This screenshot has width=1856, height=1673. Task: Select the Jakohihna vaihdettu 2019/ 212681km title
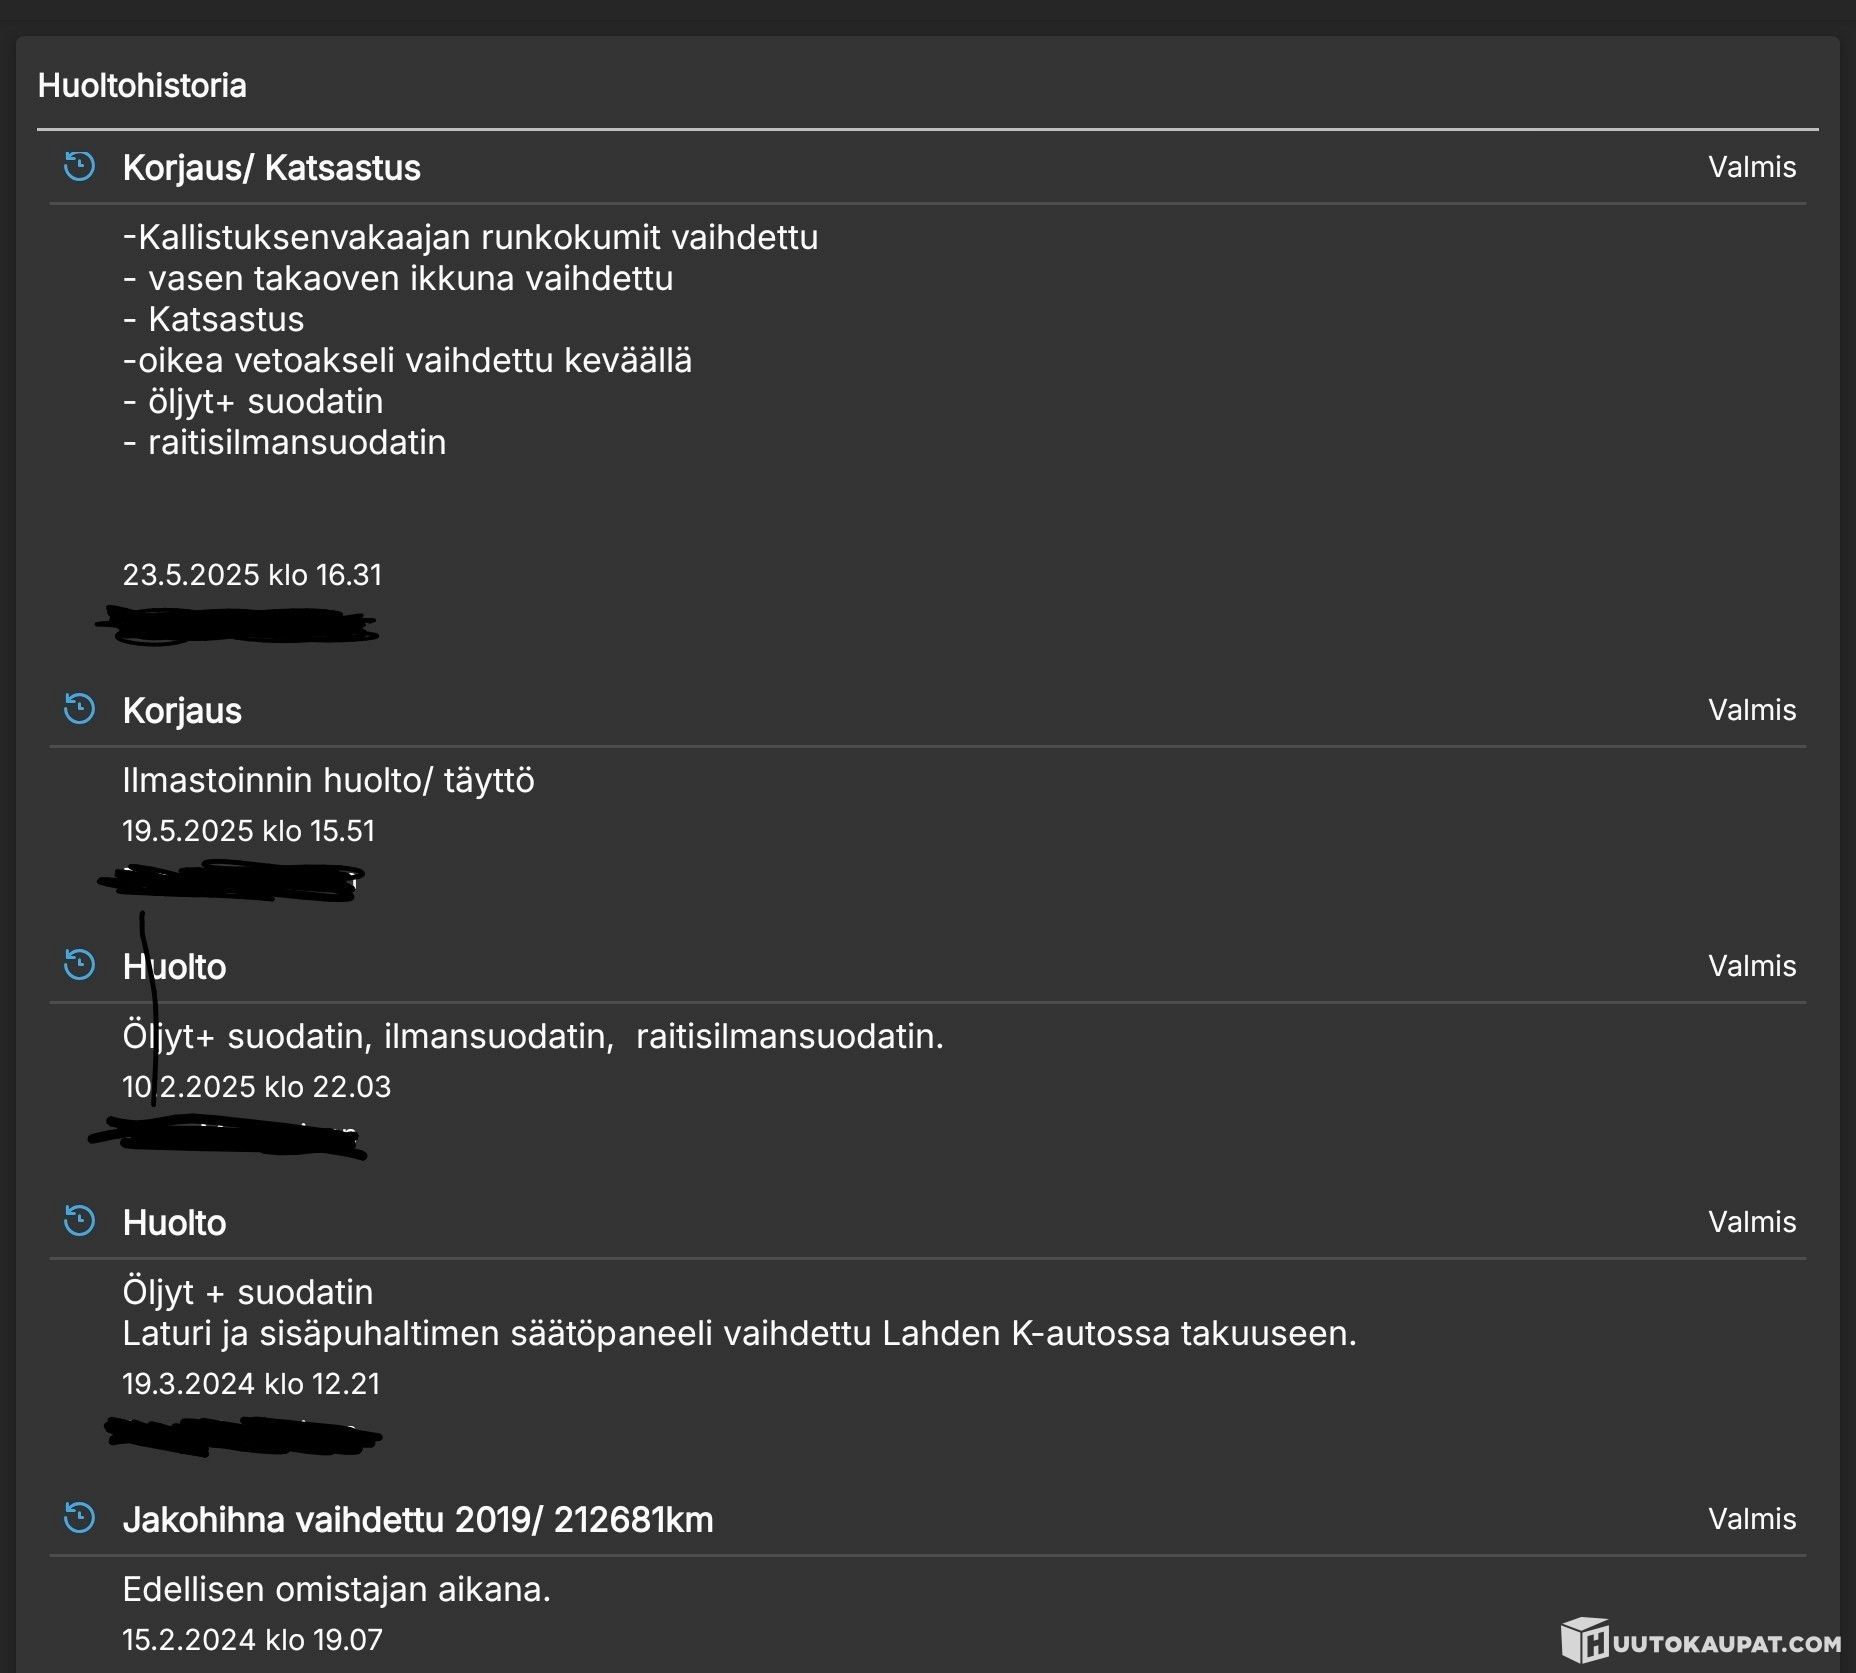pyautogui.click(x=417, y=1520)
